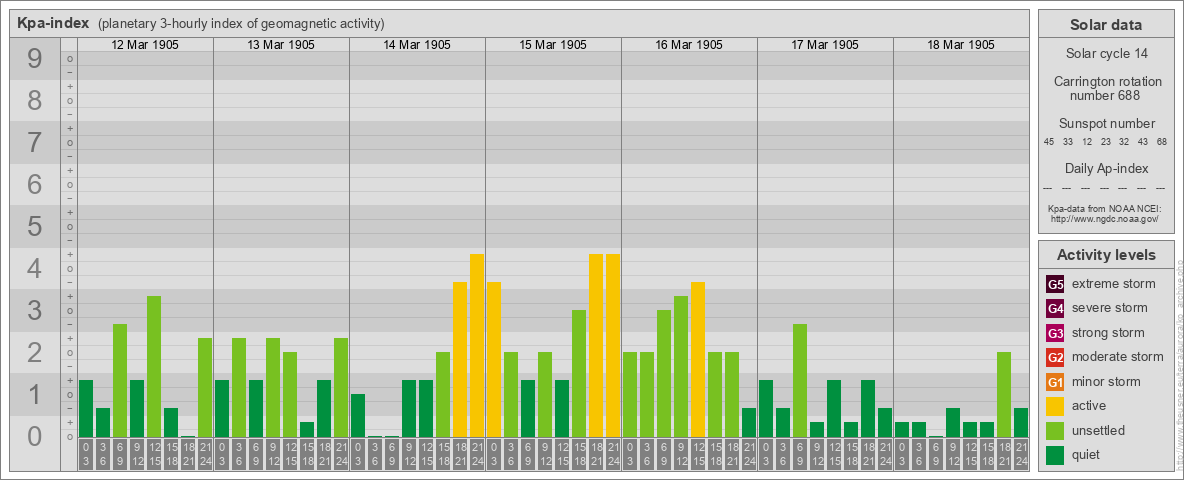Viewport: 1184px width, 480px height.
Task: Click the 'strong storm' legend label
Action: [1108, 332]
